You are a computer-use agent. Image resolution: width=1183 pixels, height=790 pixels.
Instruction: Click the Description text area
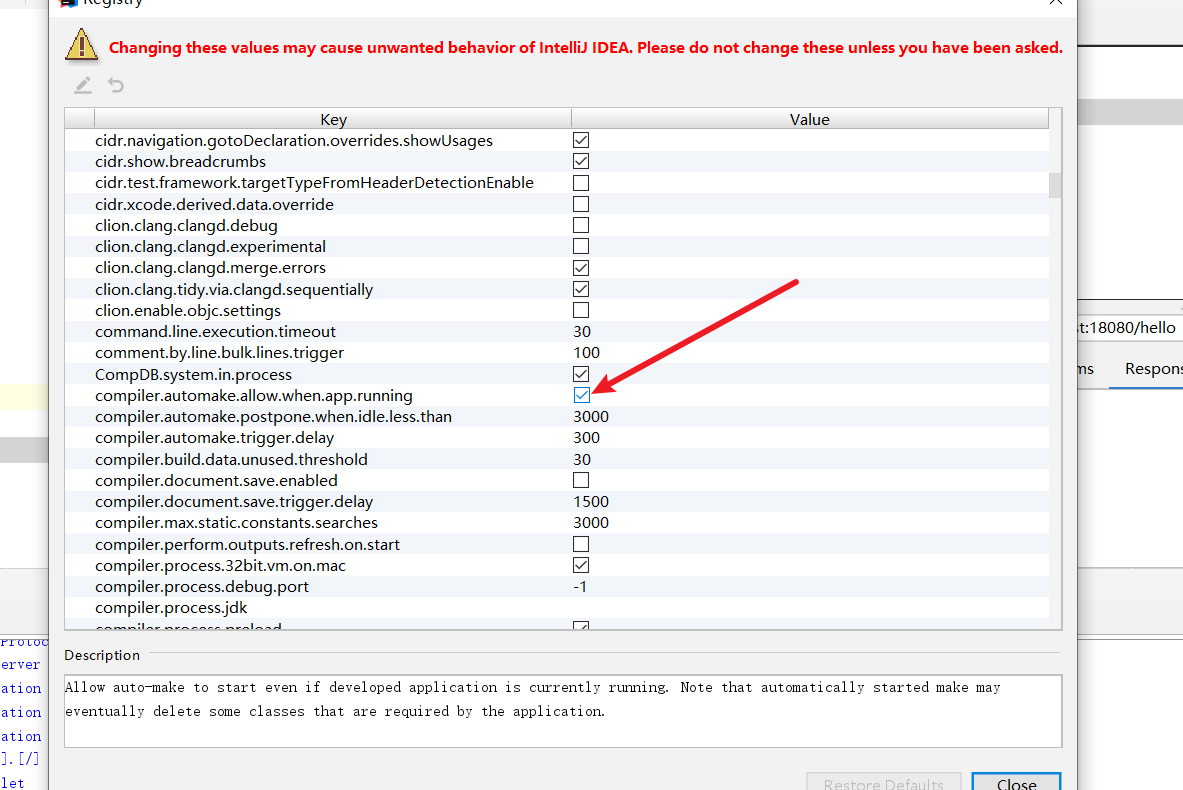(562, 710)
